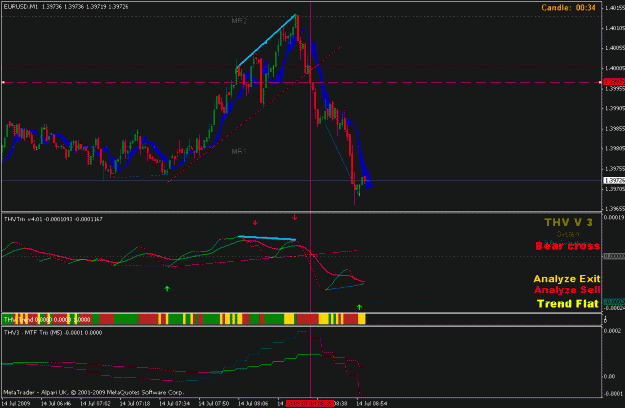Click the 0.0002 MTF Trix scale value

[x=612, y=331]
